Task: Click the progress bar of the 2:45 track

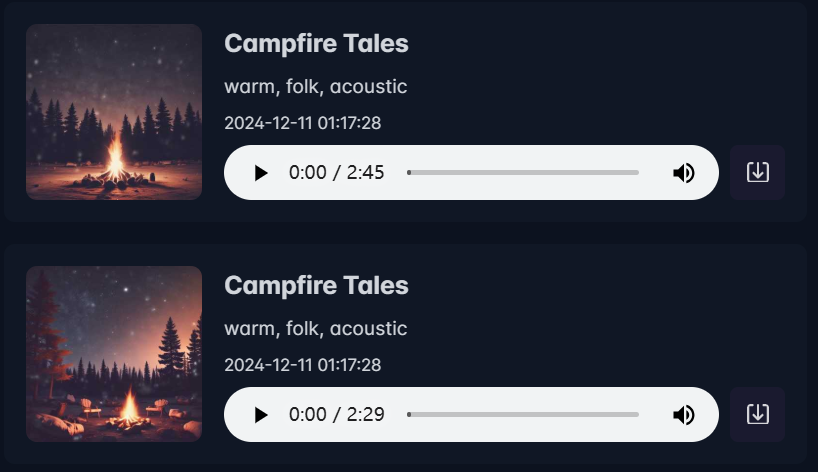Action: coord(524,173)
